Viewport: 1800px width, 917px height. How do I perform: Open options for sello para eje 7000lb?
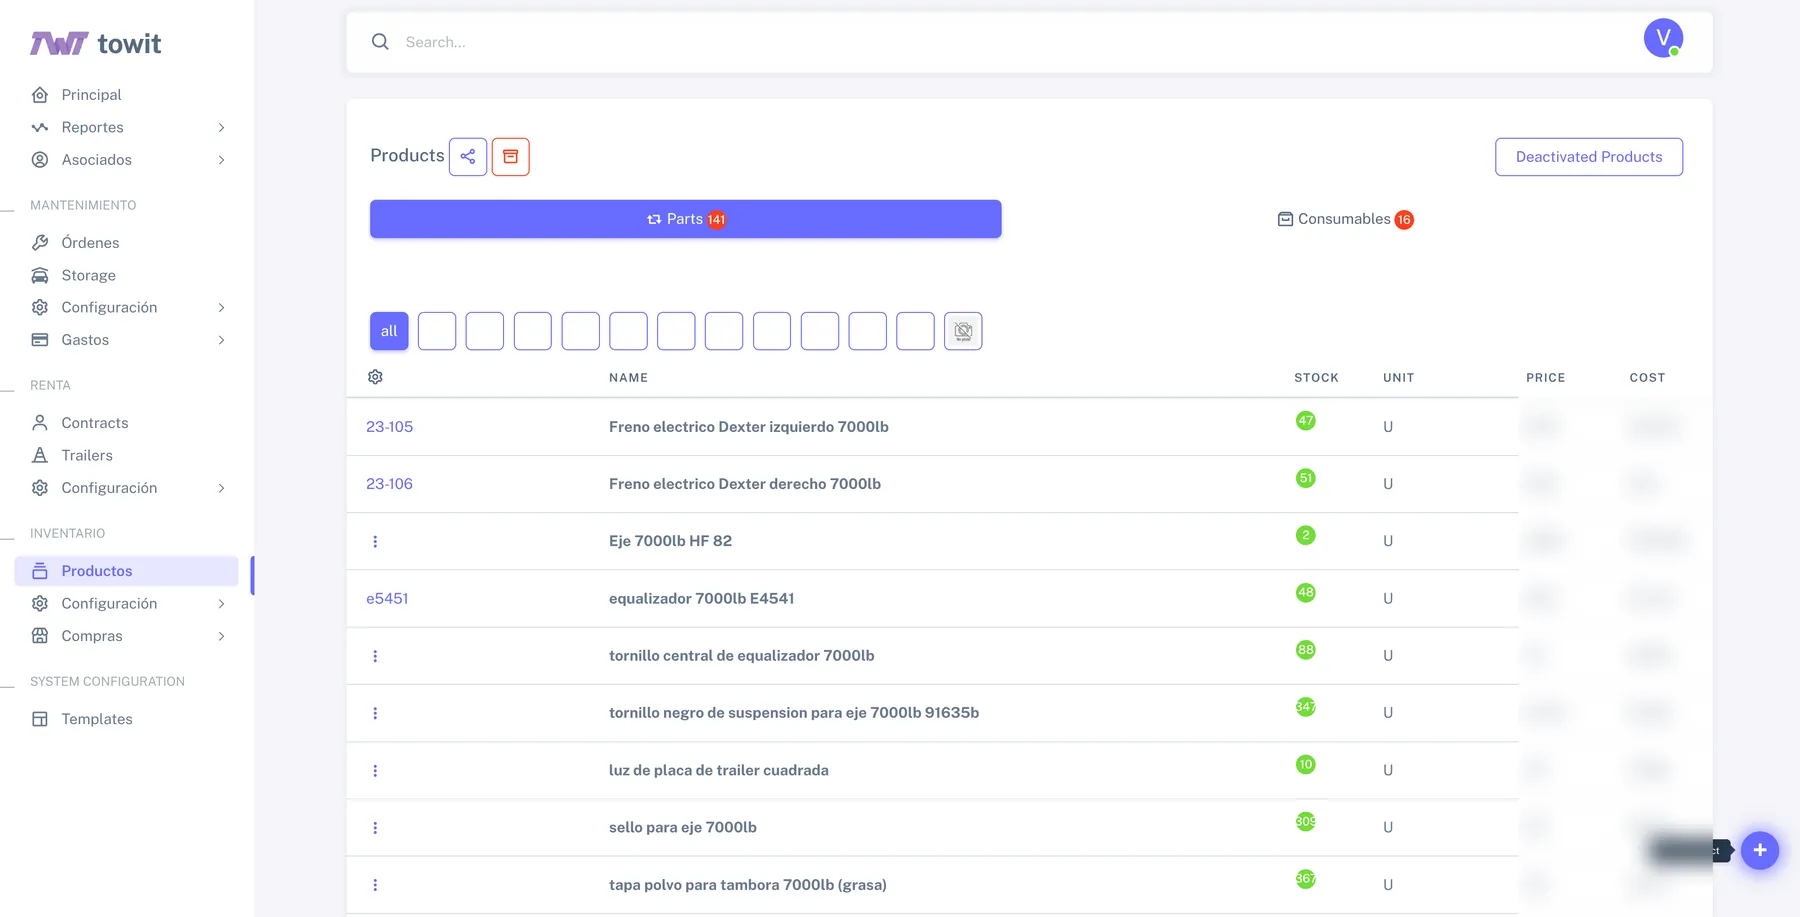pos(375,828)
